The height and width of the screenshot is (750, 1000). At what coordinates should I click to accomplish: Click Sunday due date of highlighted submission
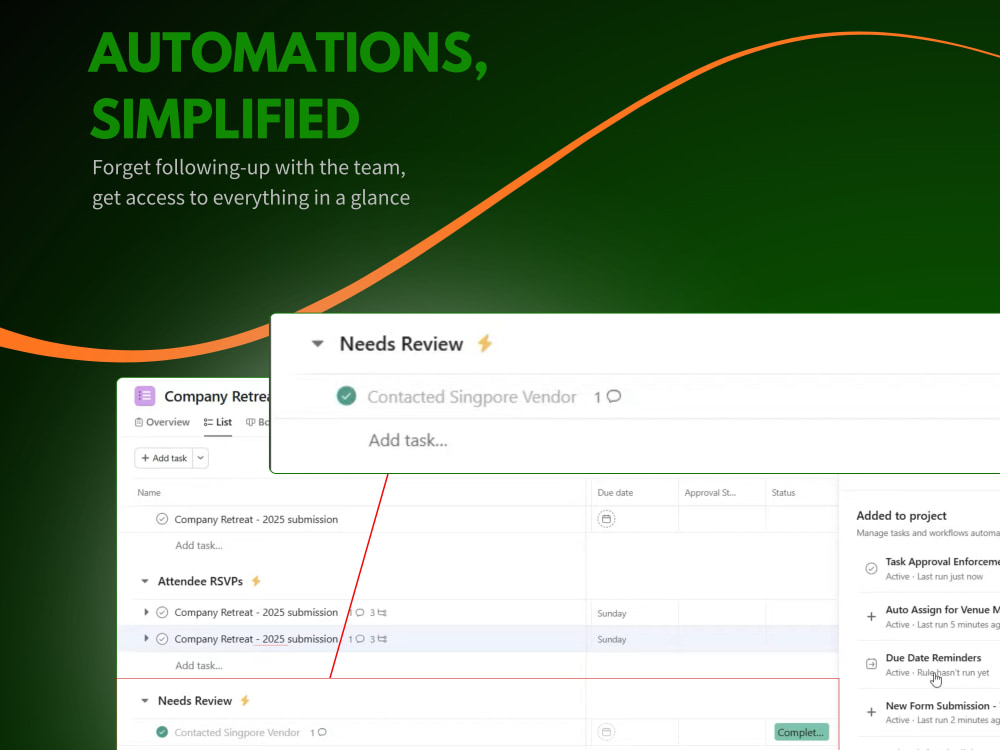click(x=612, y=639)
